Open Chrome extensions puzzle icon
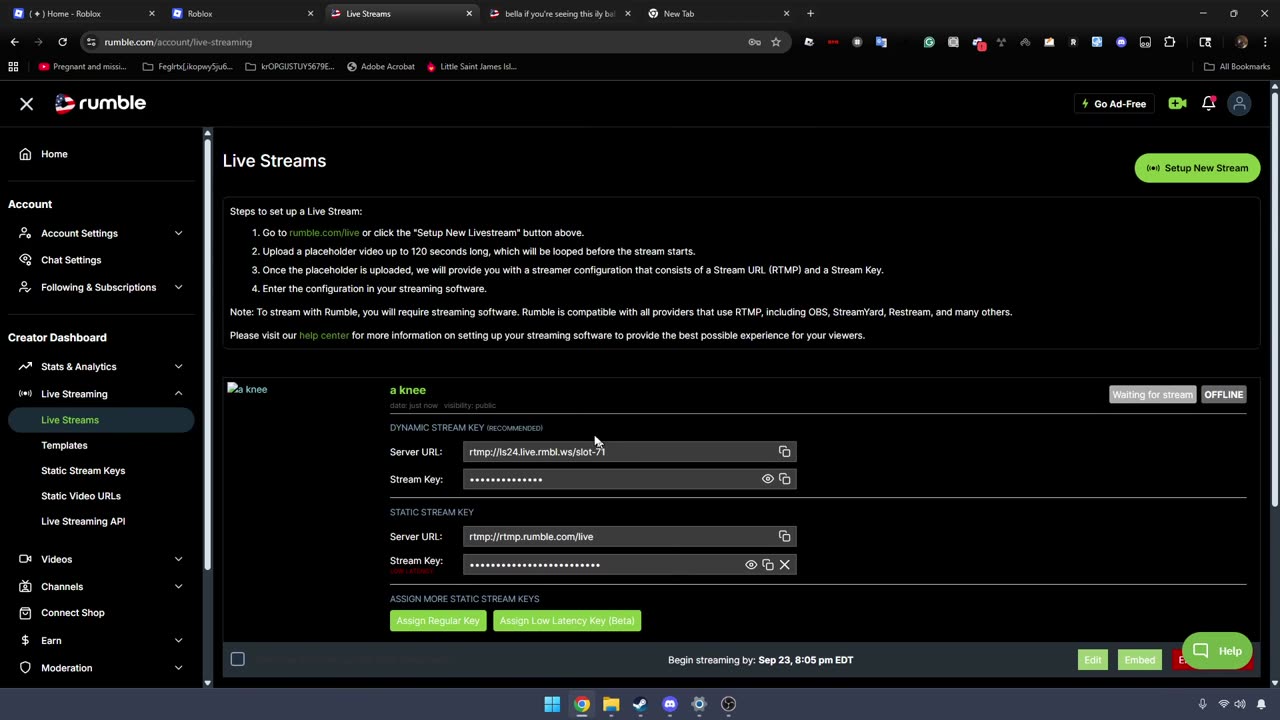This screenshot has height=720, width=1280. tap(1169, 42)
